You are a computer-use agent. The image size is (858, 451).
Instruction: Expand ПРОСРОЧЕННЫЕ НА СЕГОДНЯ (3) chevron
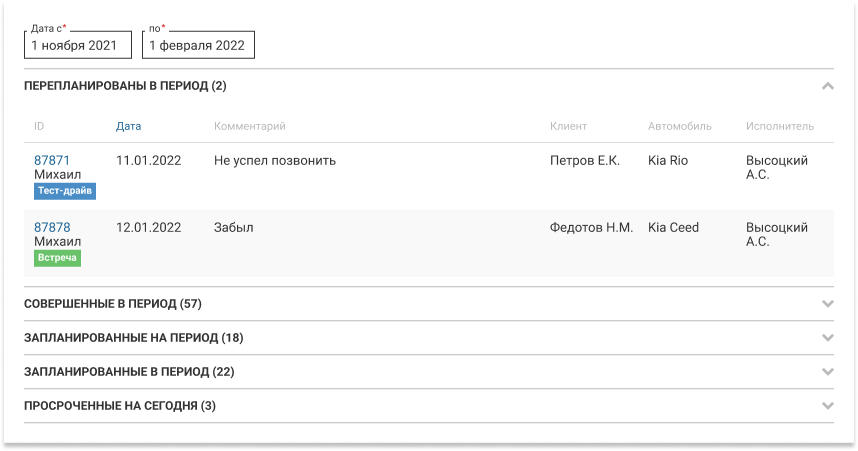(827, 406)
